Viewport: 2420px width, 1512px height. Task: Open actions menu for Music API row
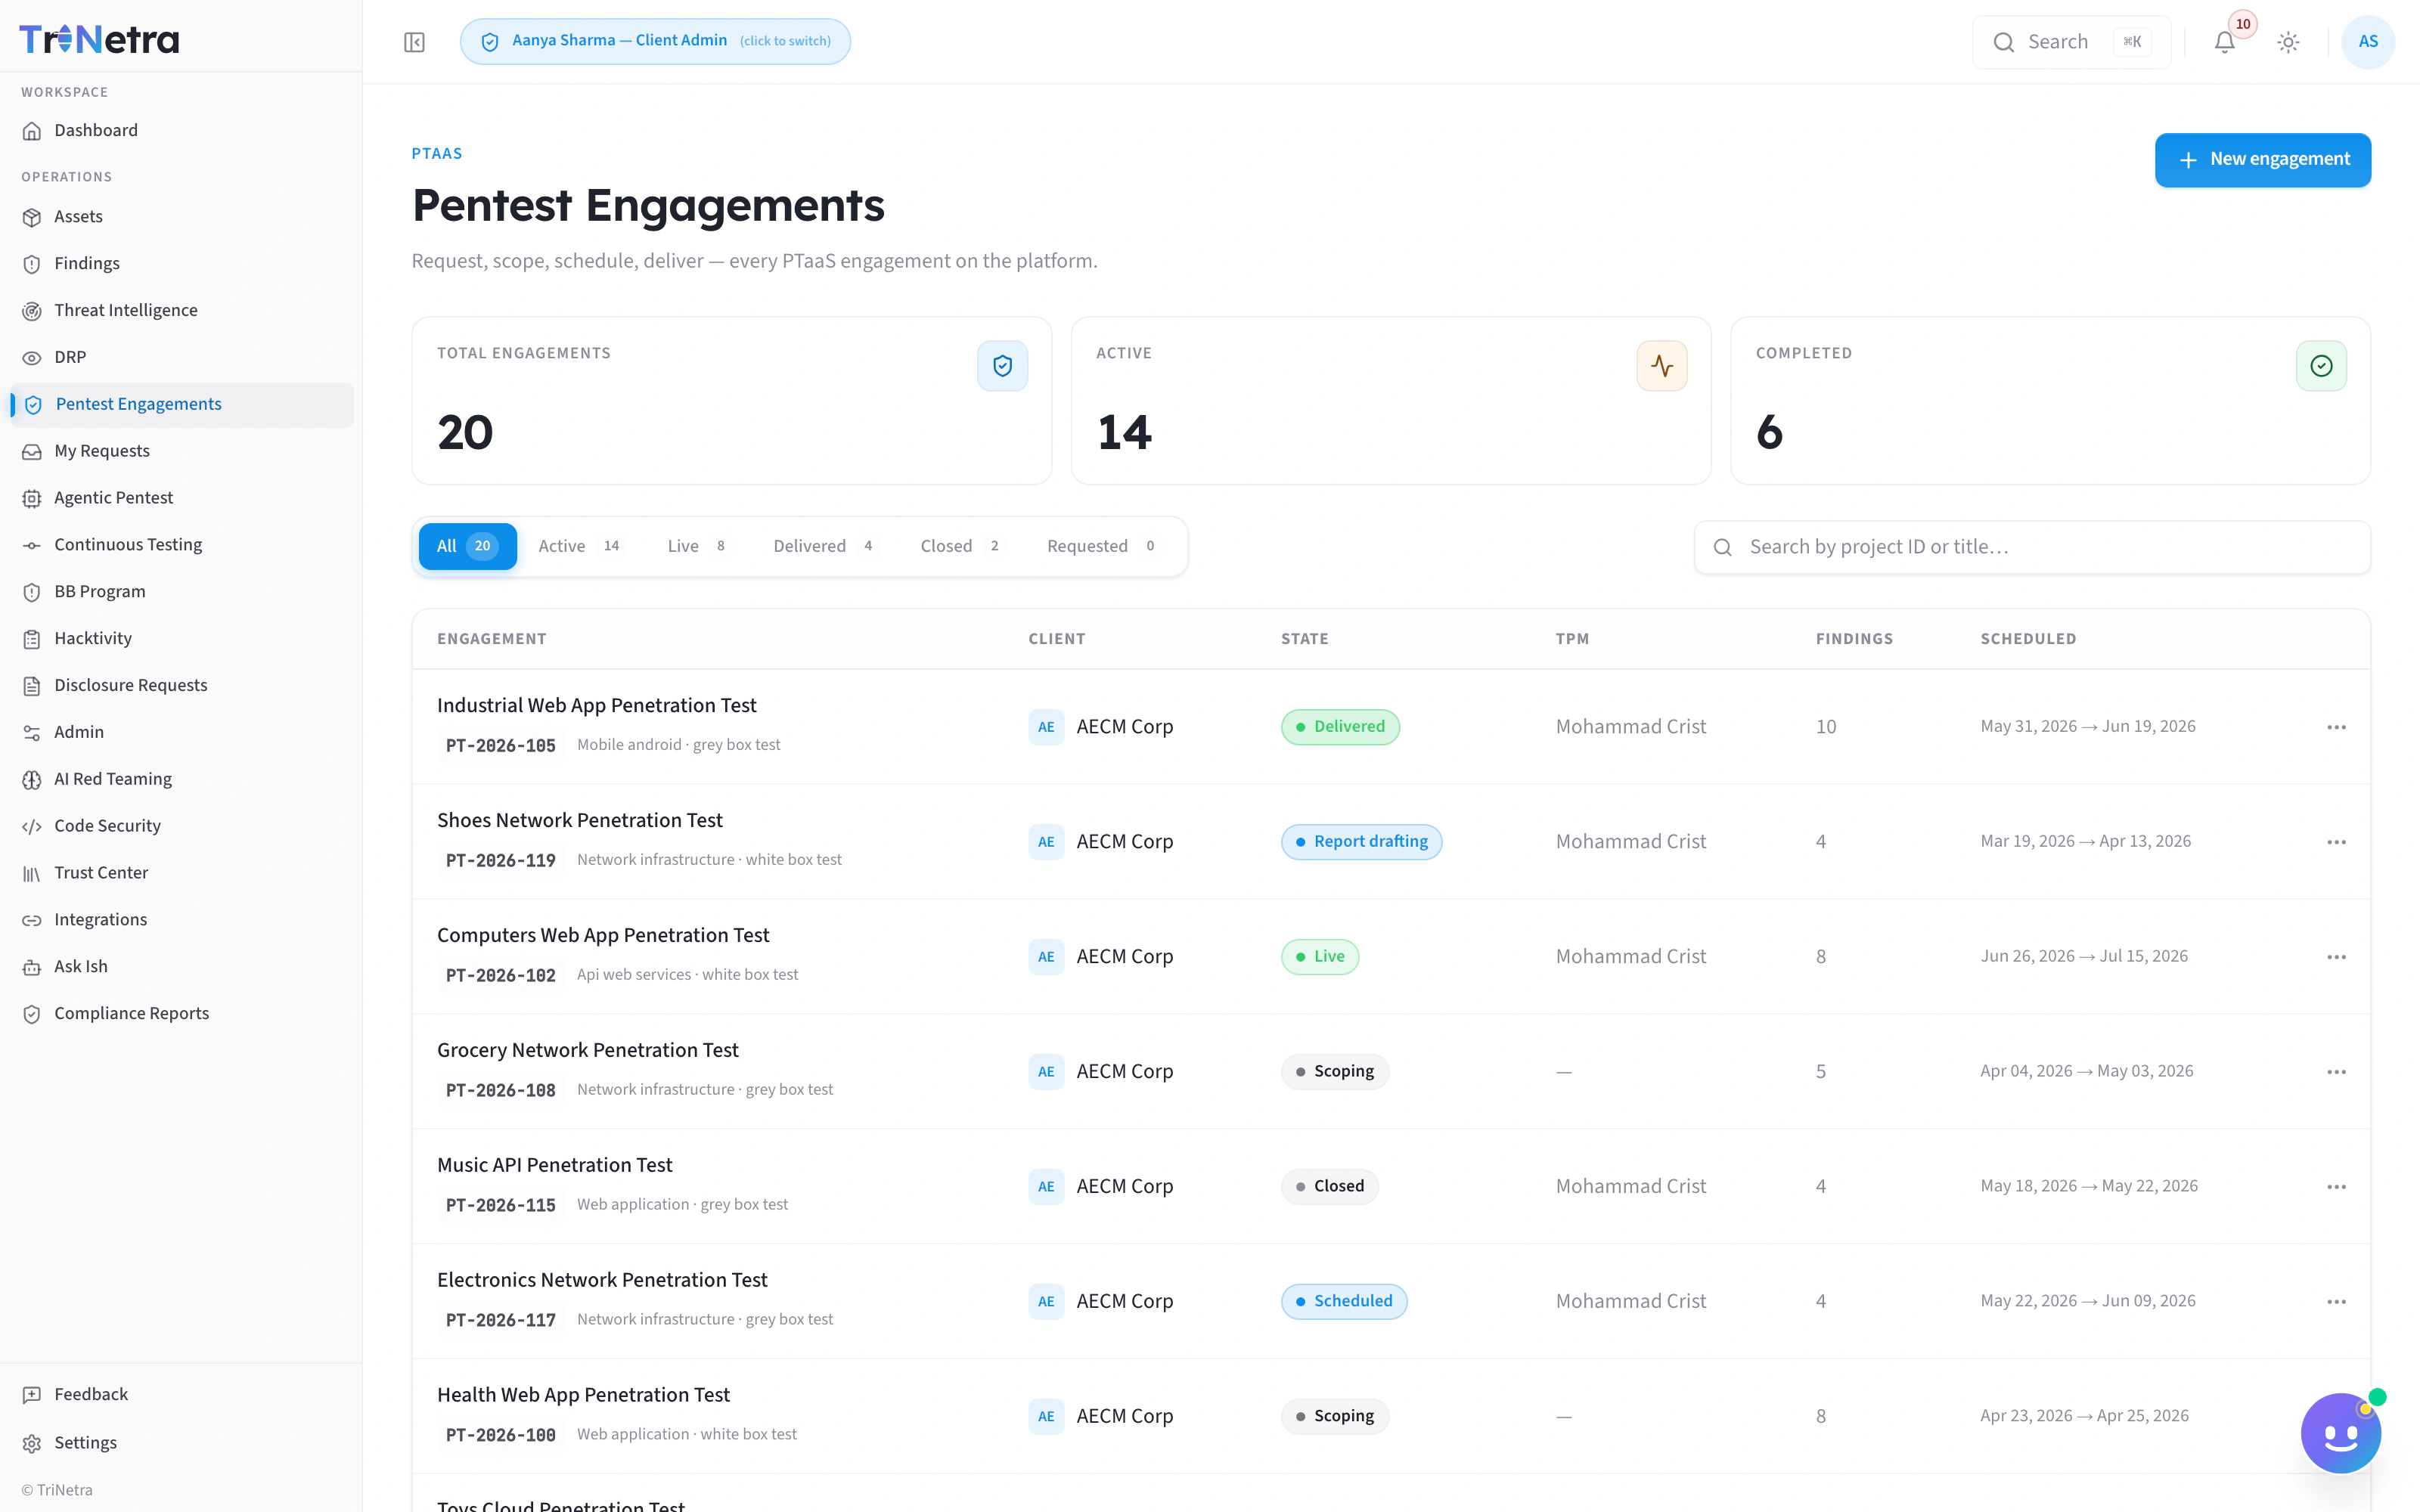[2336, 1187]
